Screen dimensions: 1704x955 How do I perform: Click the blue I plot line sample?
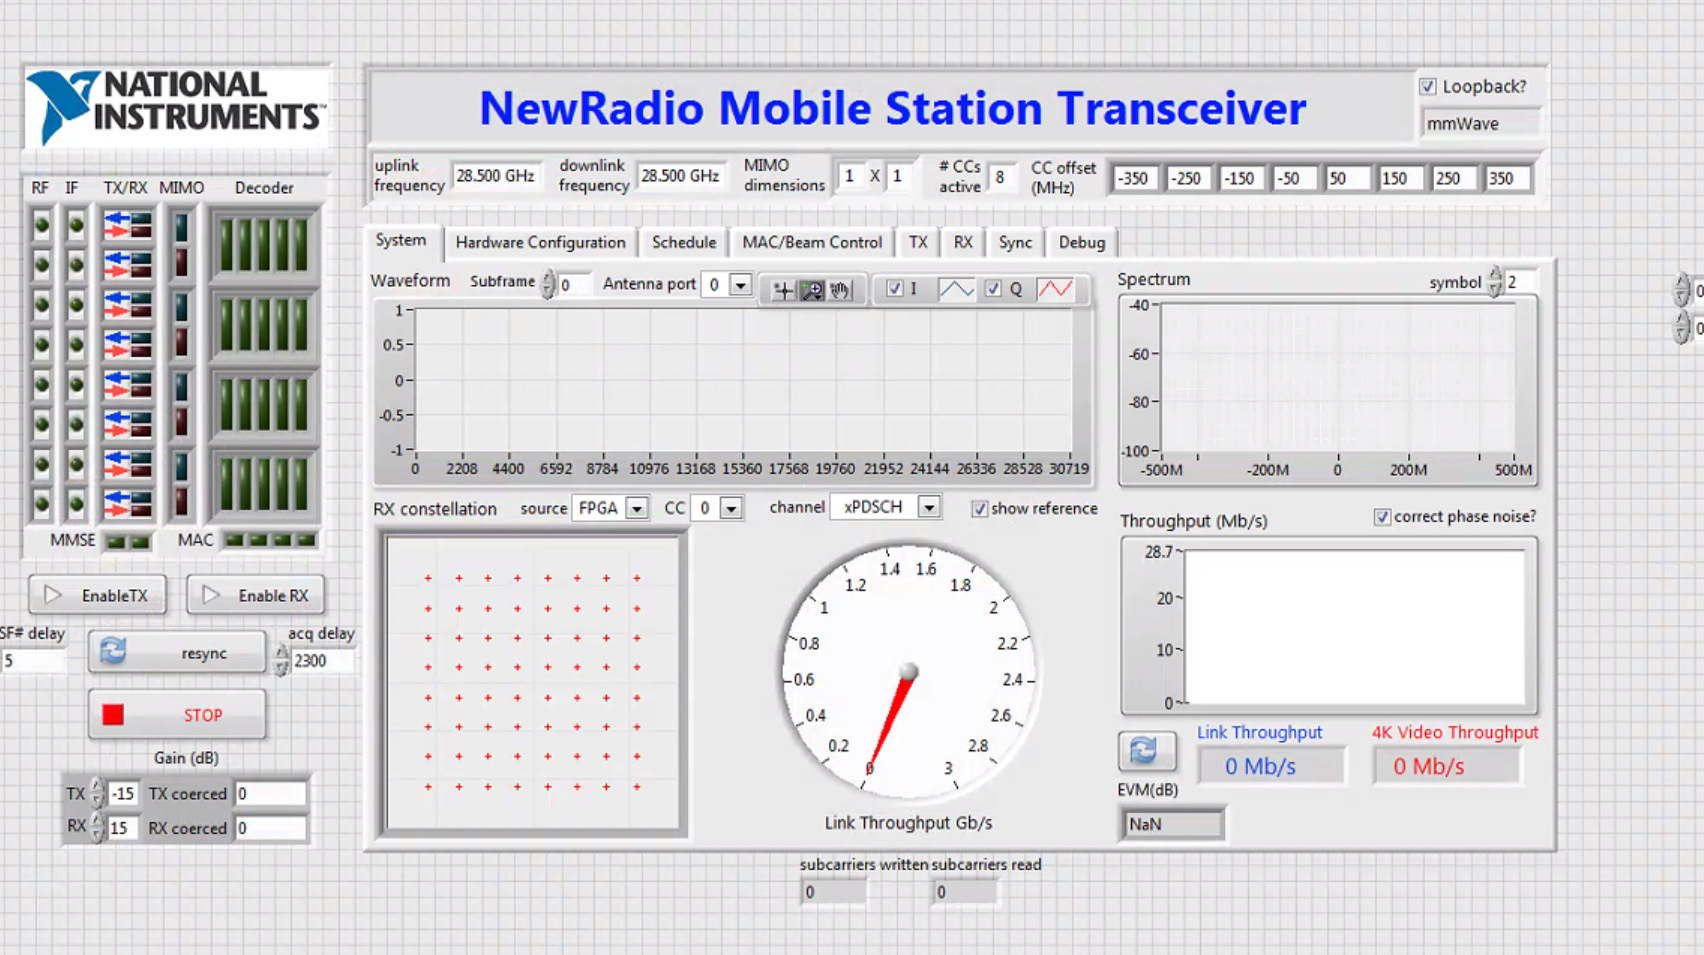[x=956, y=289]
